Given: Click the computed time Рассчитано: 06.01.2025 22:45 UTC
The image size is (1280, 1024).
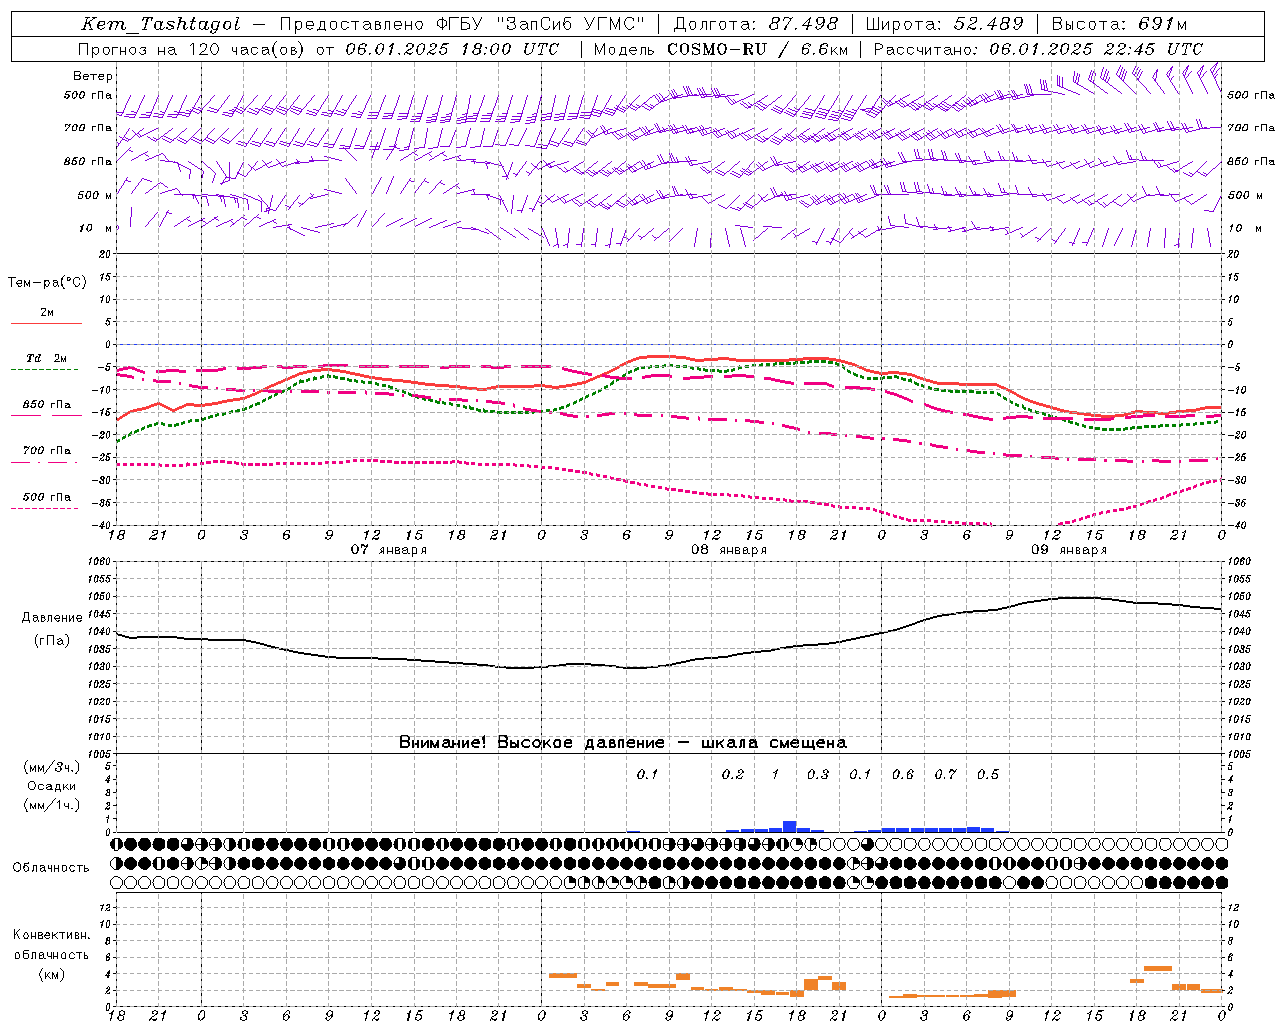Looking at the screenshot, I should [1039, 49].
